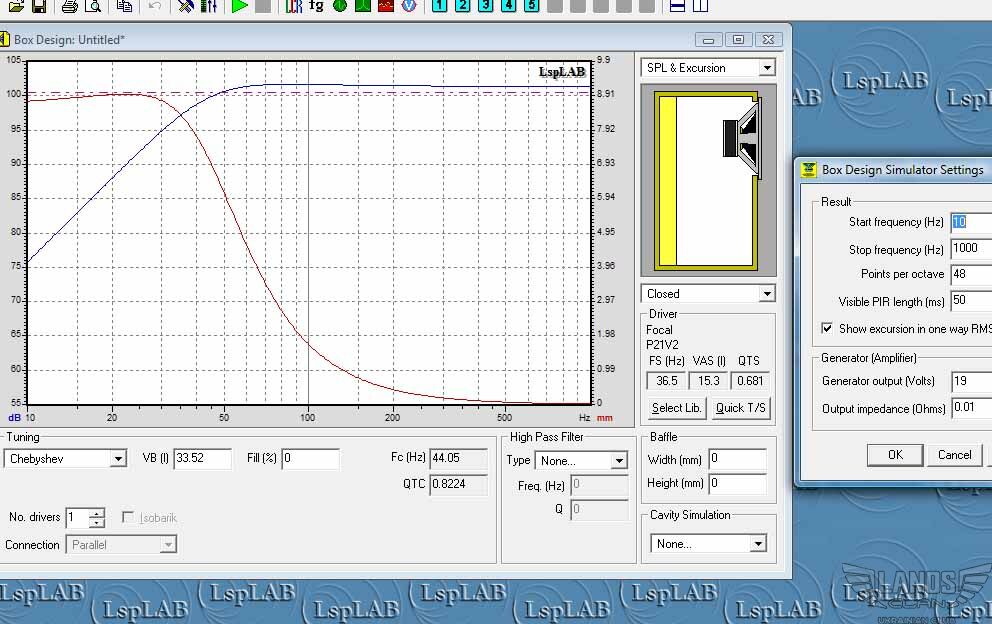Viewport: 992px width, 624px height.
Task: Click OK in simulator settings
Action: 895,455
